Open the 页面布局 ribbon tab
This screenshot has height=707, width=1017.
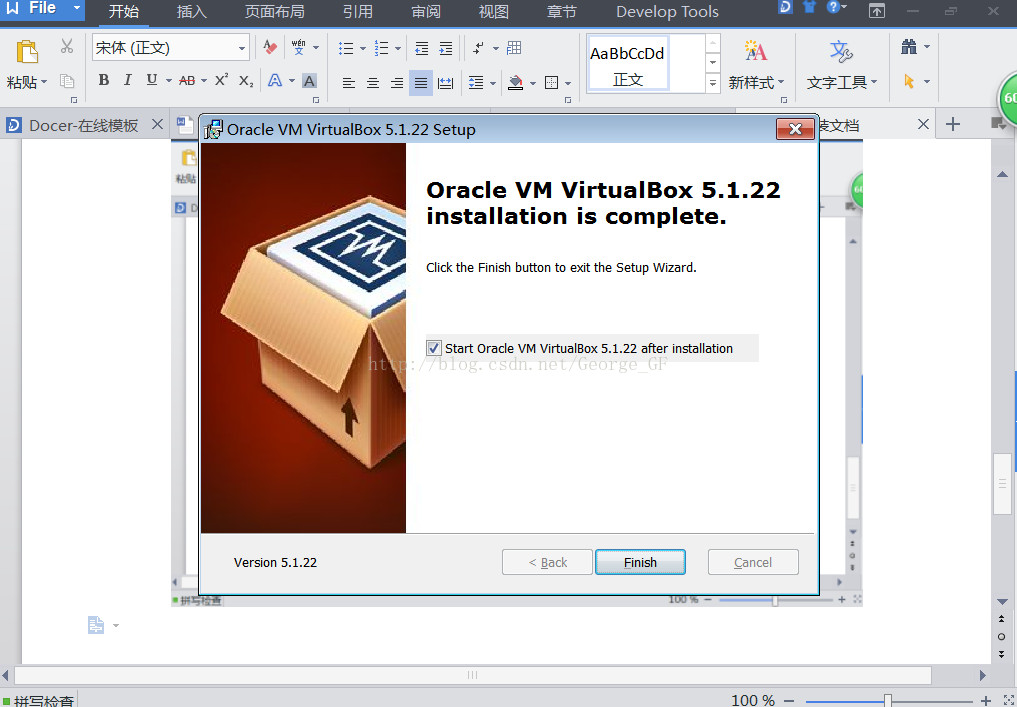click(274, 12)
